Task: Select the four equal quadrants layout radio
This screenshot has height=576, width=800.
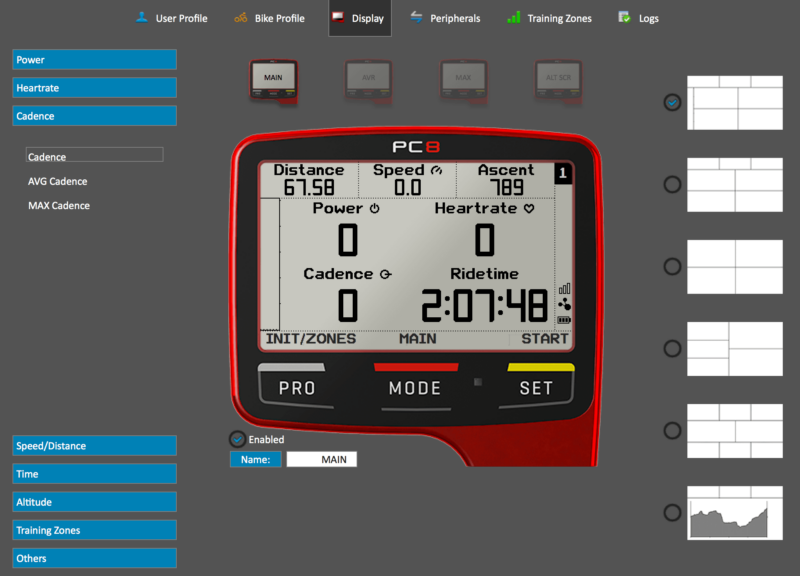Action: pos(672,266)
